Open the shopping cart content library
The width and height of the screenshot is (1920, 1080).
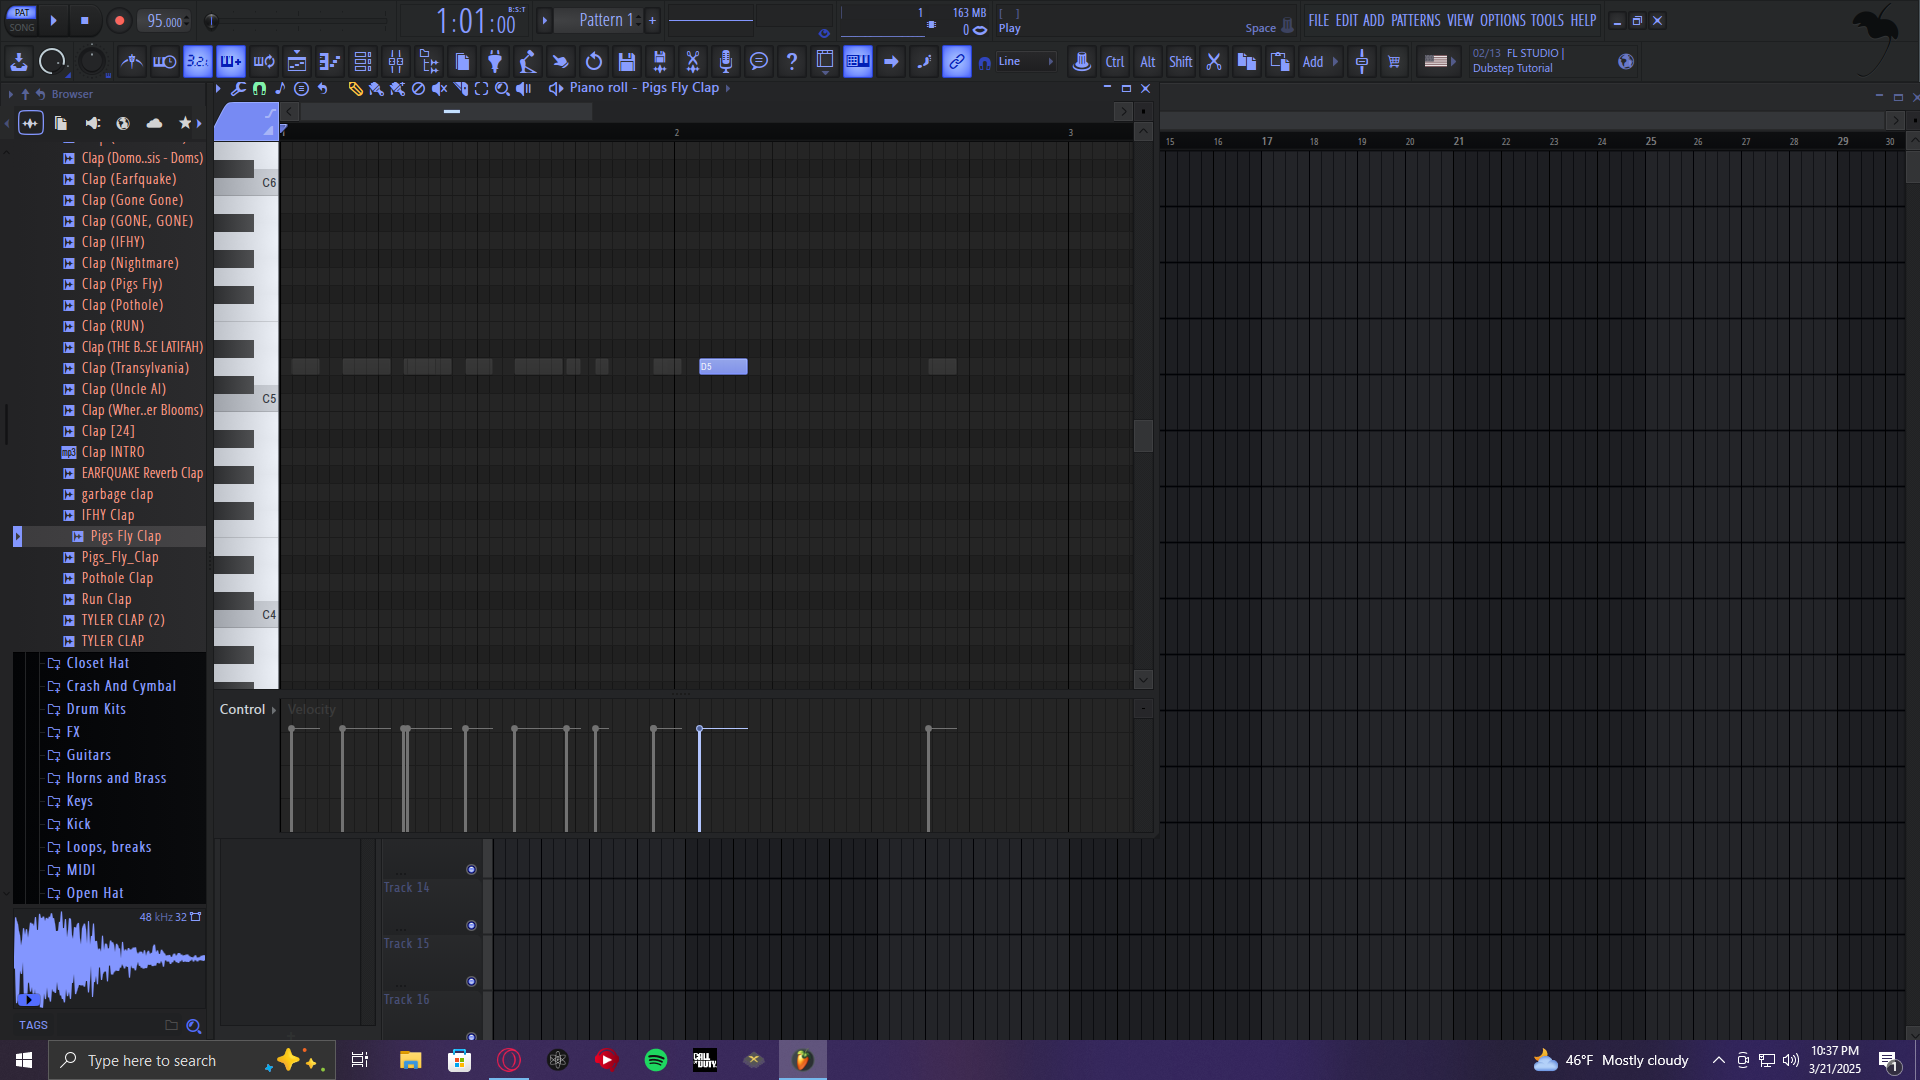click(x=1394, y=62)
